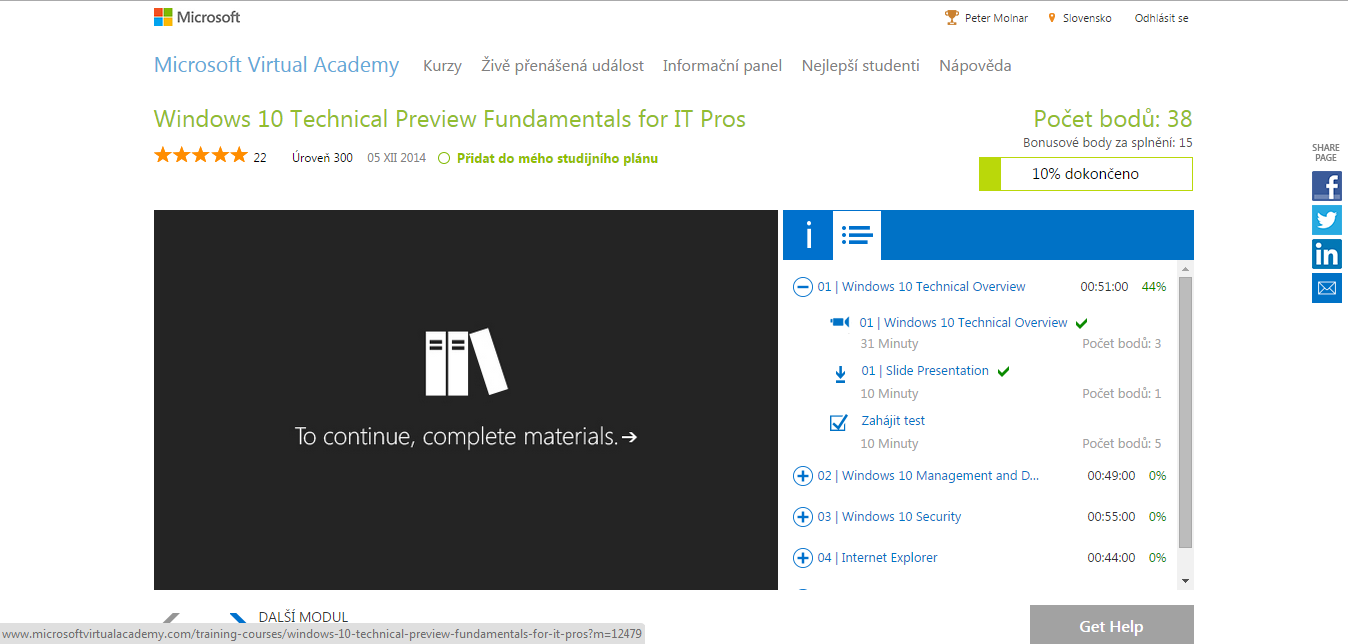1348x644 pixels.
Task: Click the 'Úroveň 300' level label
Action: pos(322,158)
